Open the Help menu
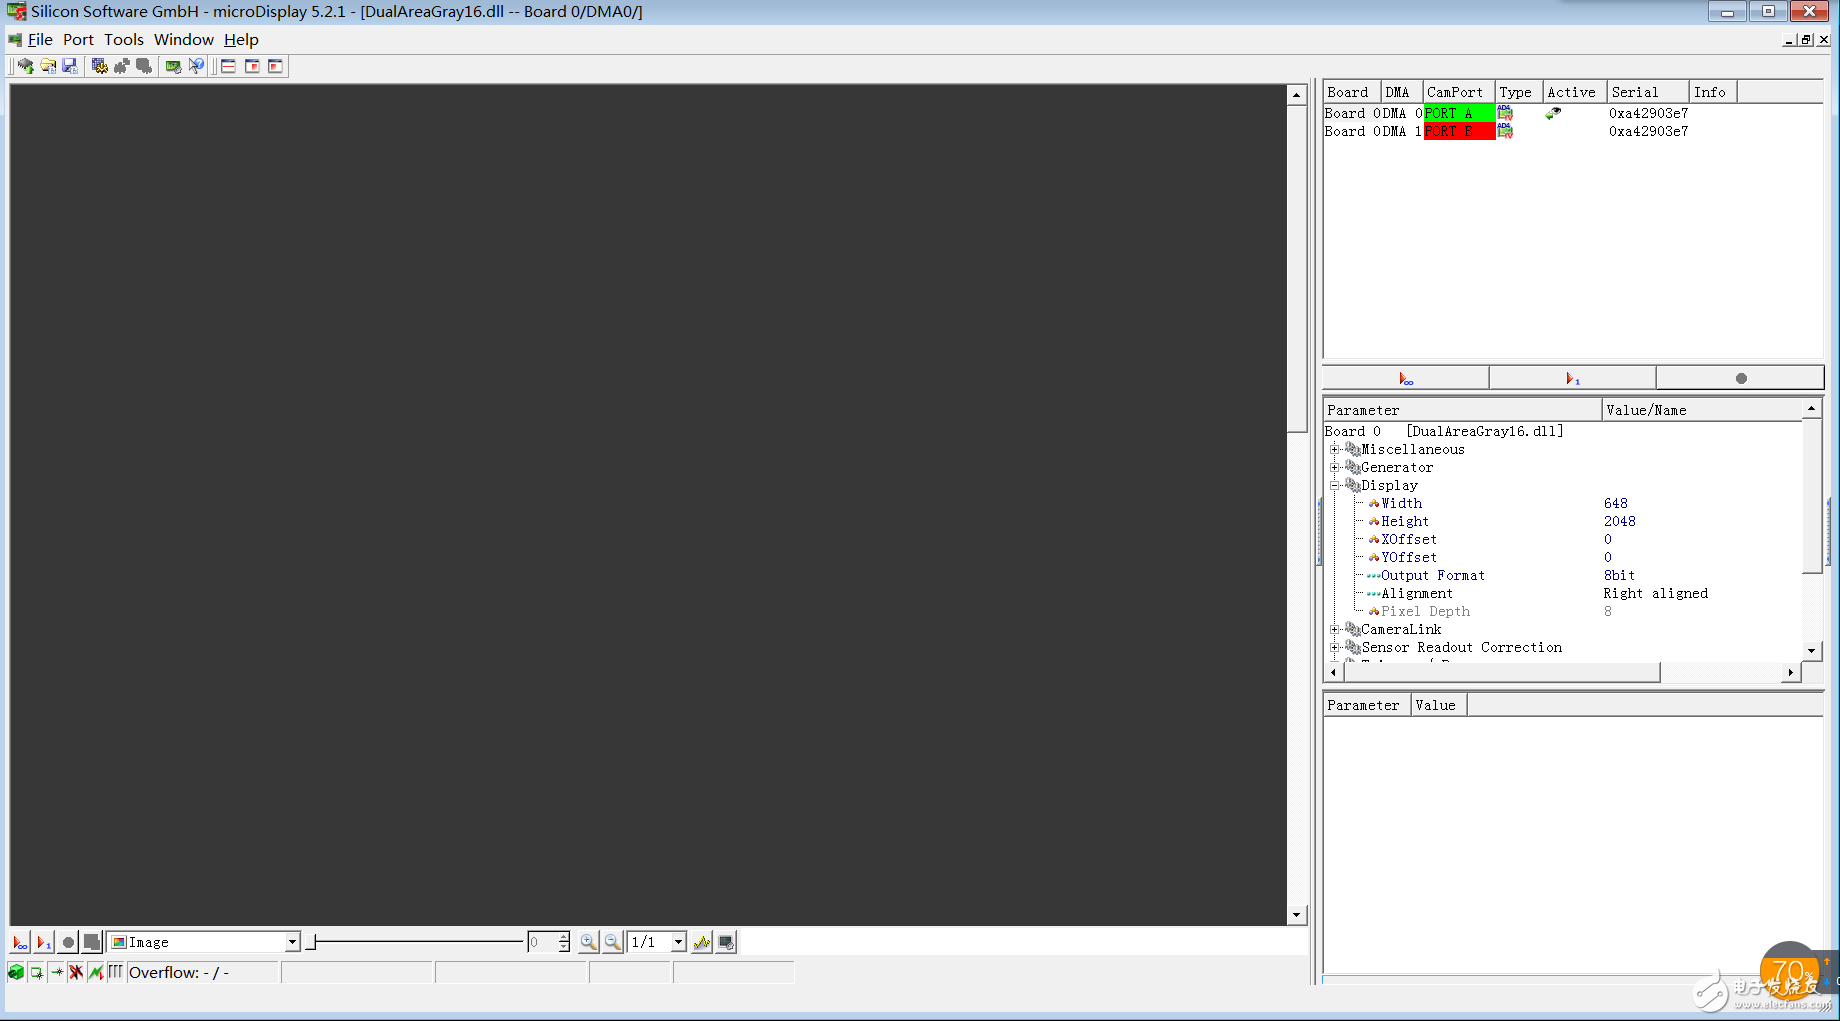The image size is (1840, 1021). click(241, 40)
